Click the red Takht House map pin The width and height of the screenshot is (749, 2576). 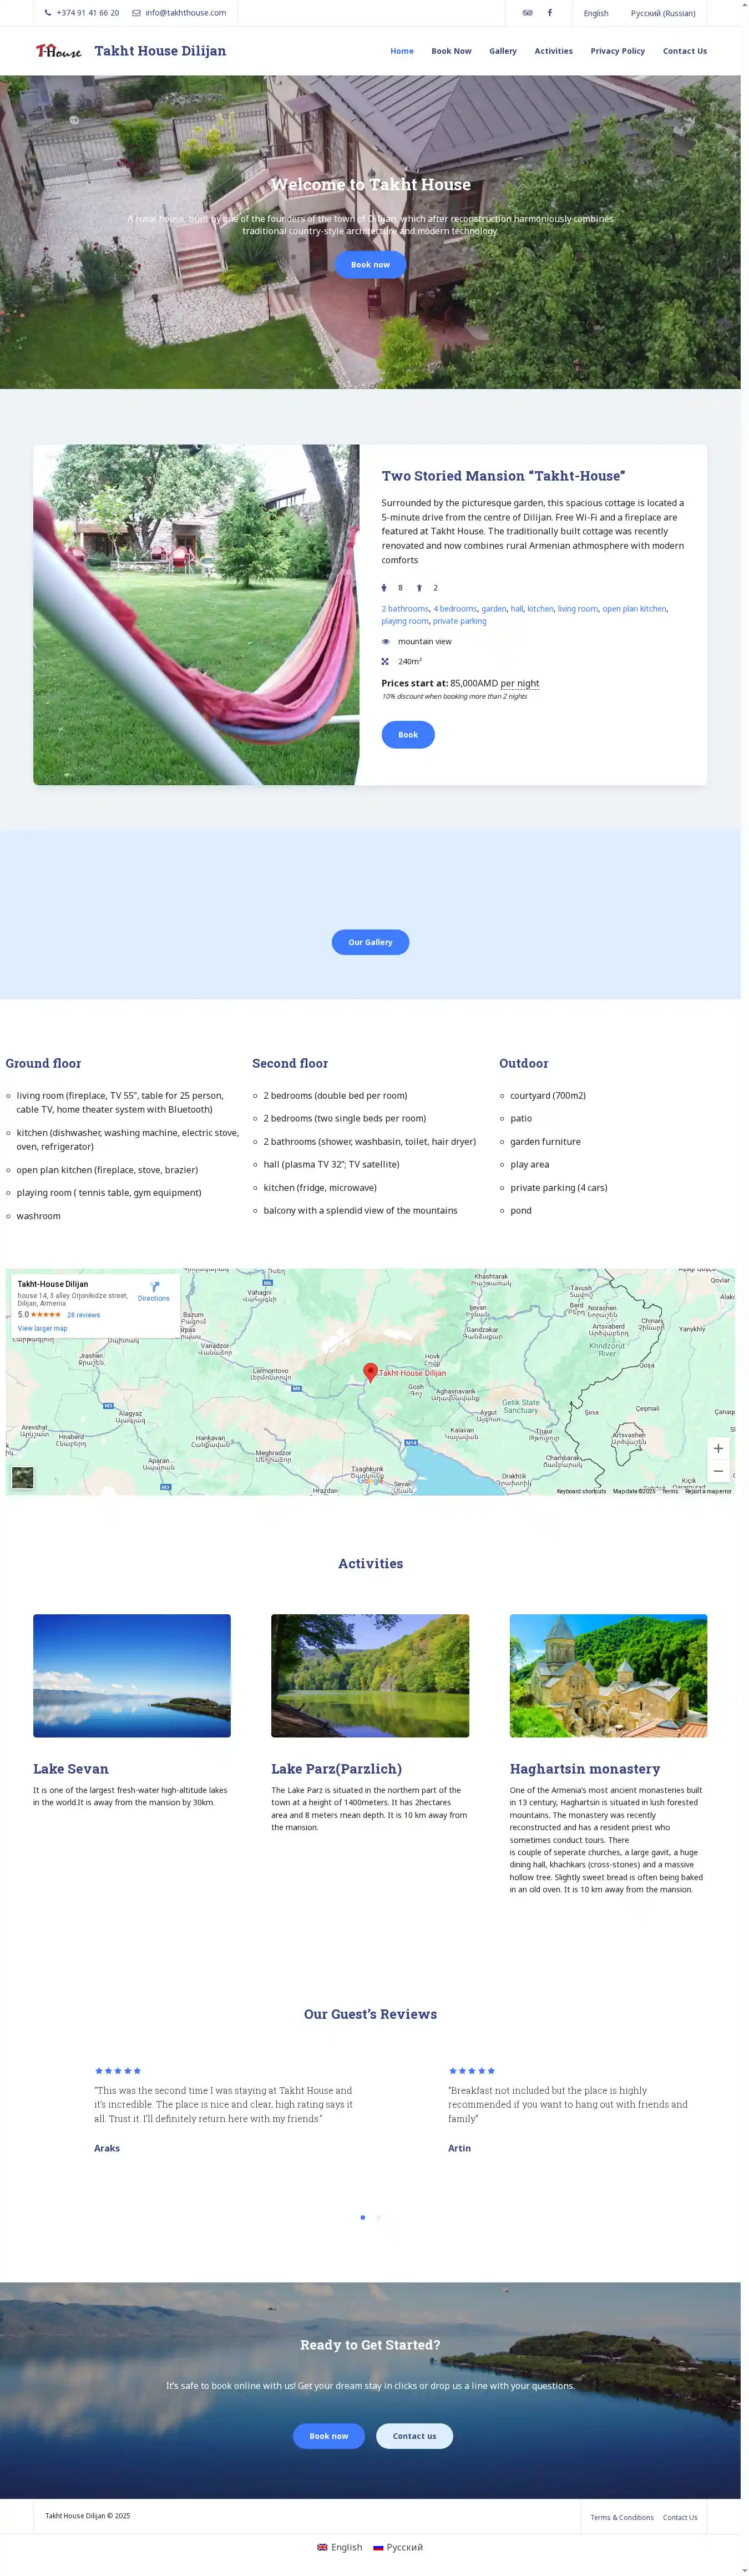coord(370,1372)
